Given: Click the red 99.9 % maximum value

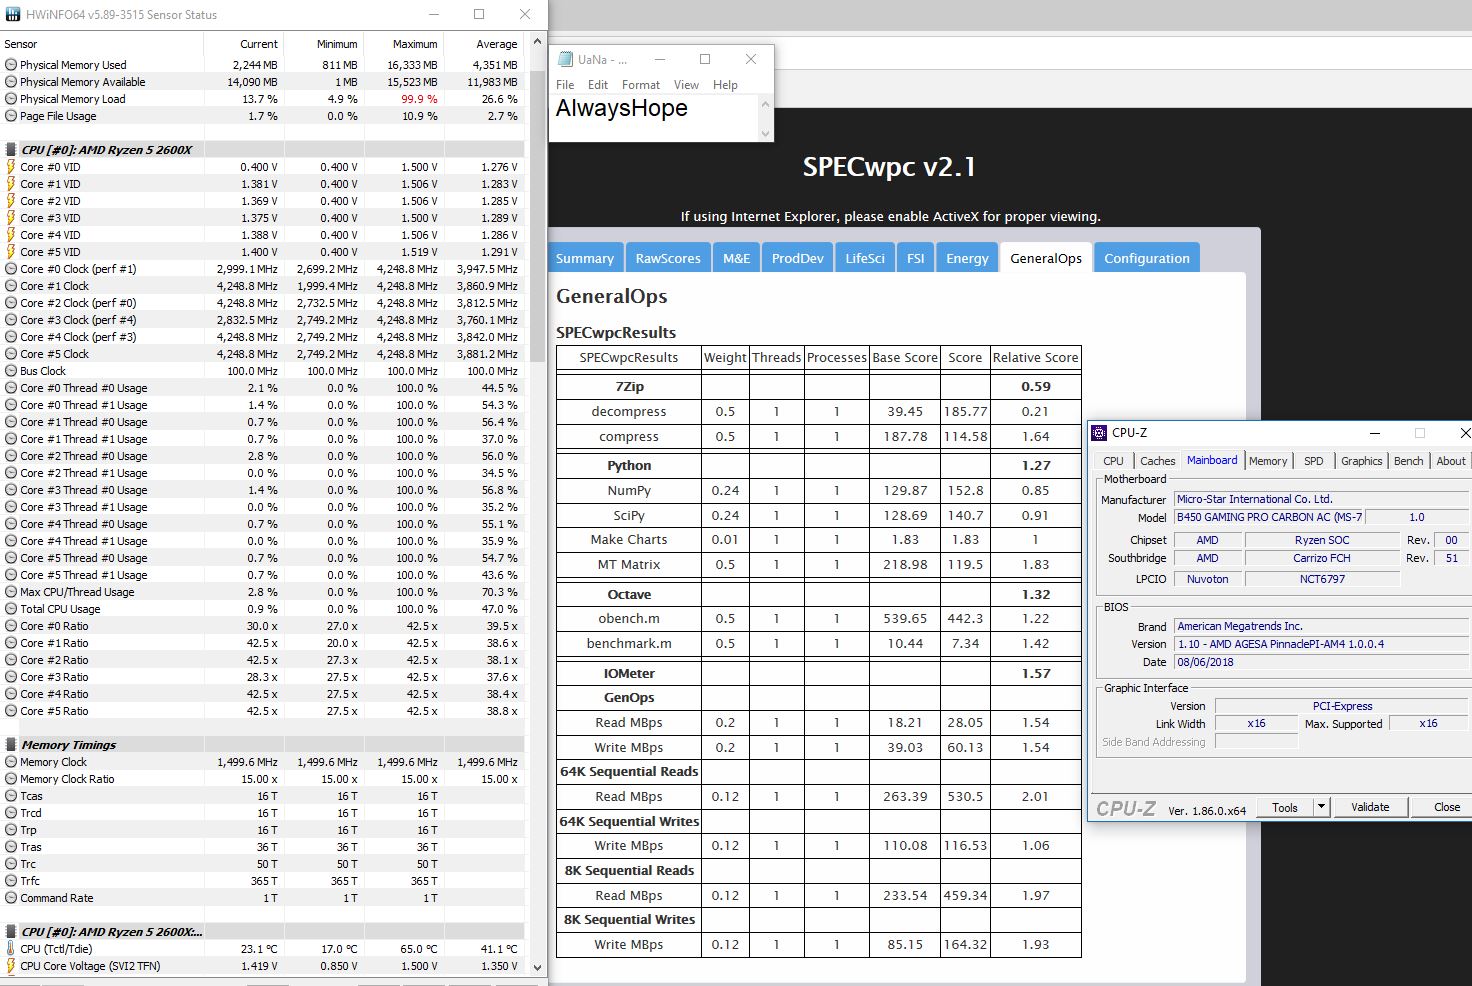Looking at the screenshot, I should point(419,99).
